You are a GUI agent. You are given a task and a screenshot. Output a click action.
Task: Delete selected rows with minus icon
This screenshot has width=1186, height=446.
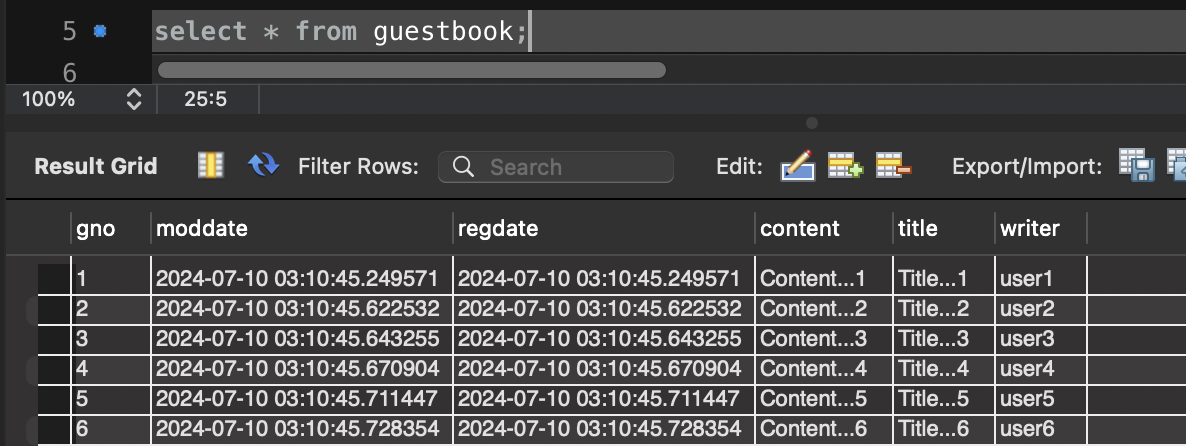click(893, 165)
